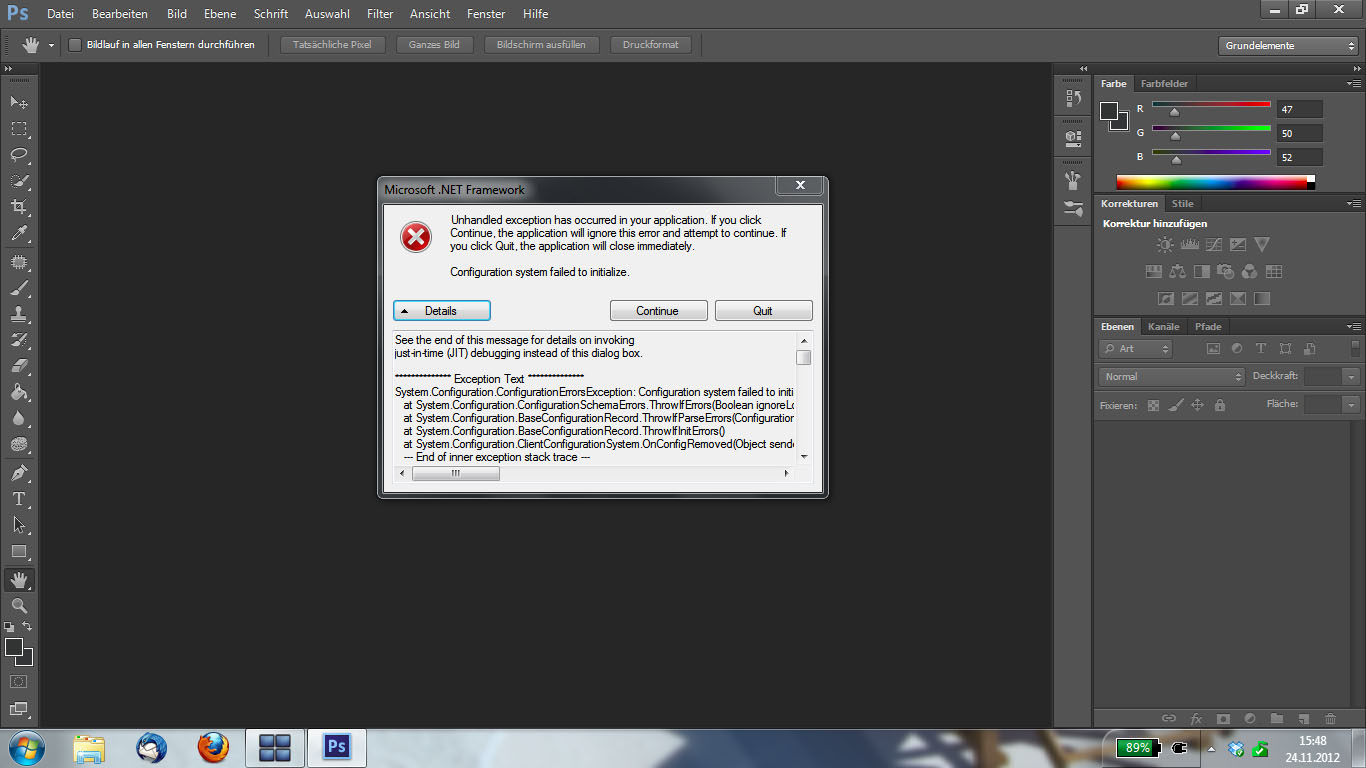Toggle Quick Mask mode
Viewport: 1366px width, 768px height.
click(x=19, y=681)
